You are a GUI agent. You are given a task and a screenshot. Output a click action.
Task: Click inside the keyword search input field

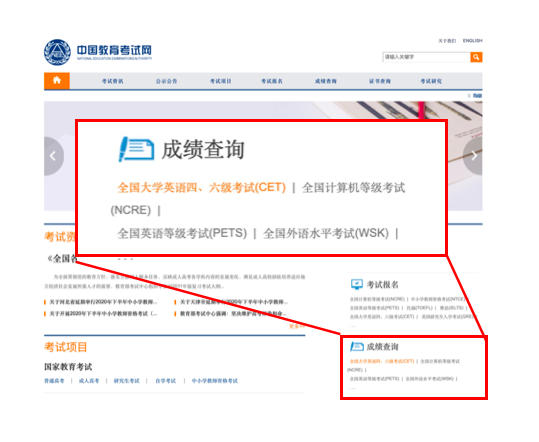pyautogui.click(x=426, y=57)
